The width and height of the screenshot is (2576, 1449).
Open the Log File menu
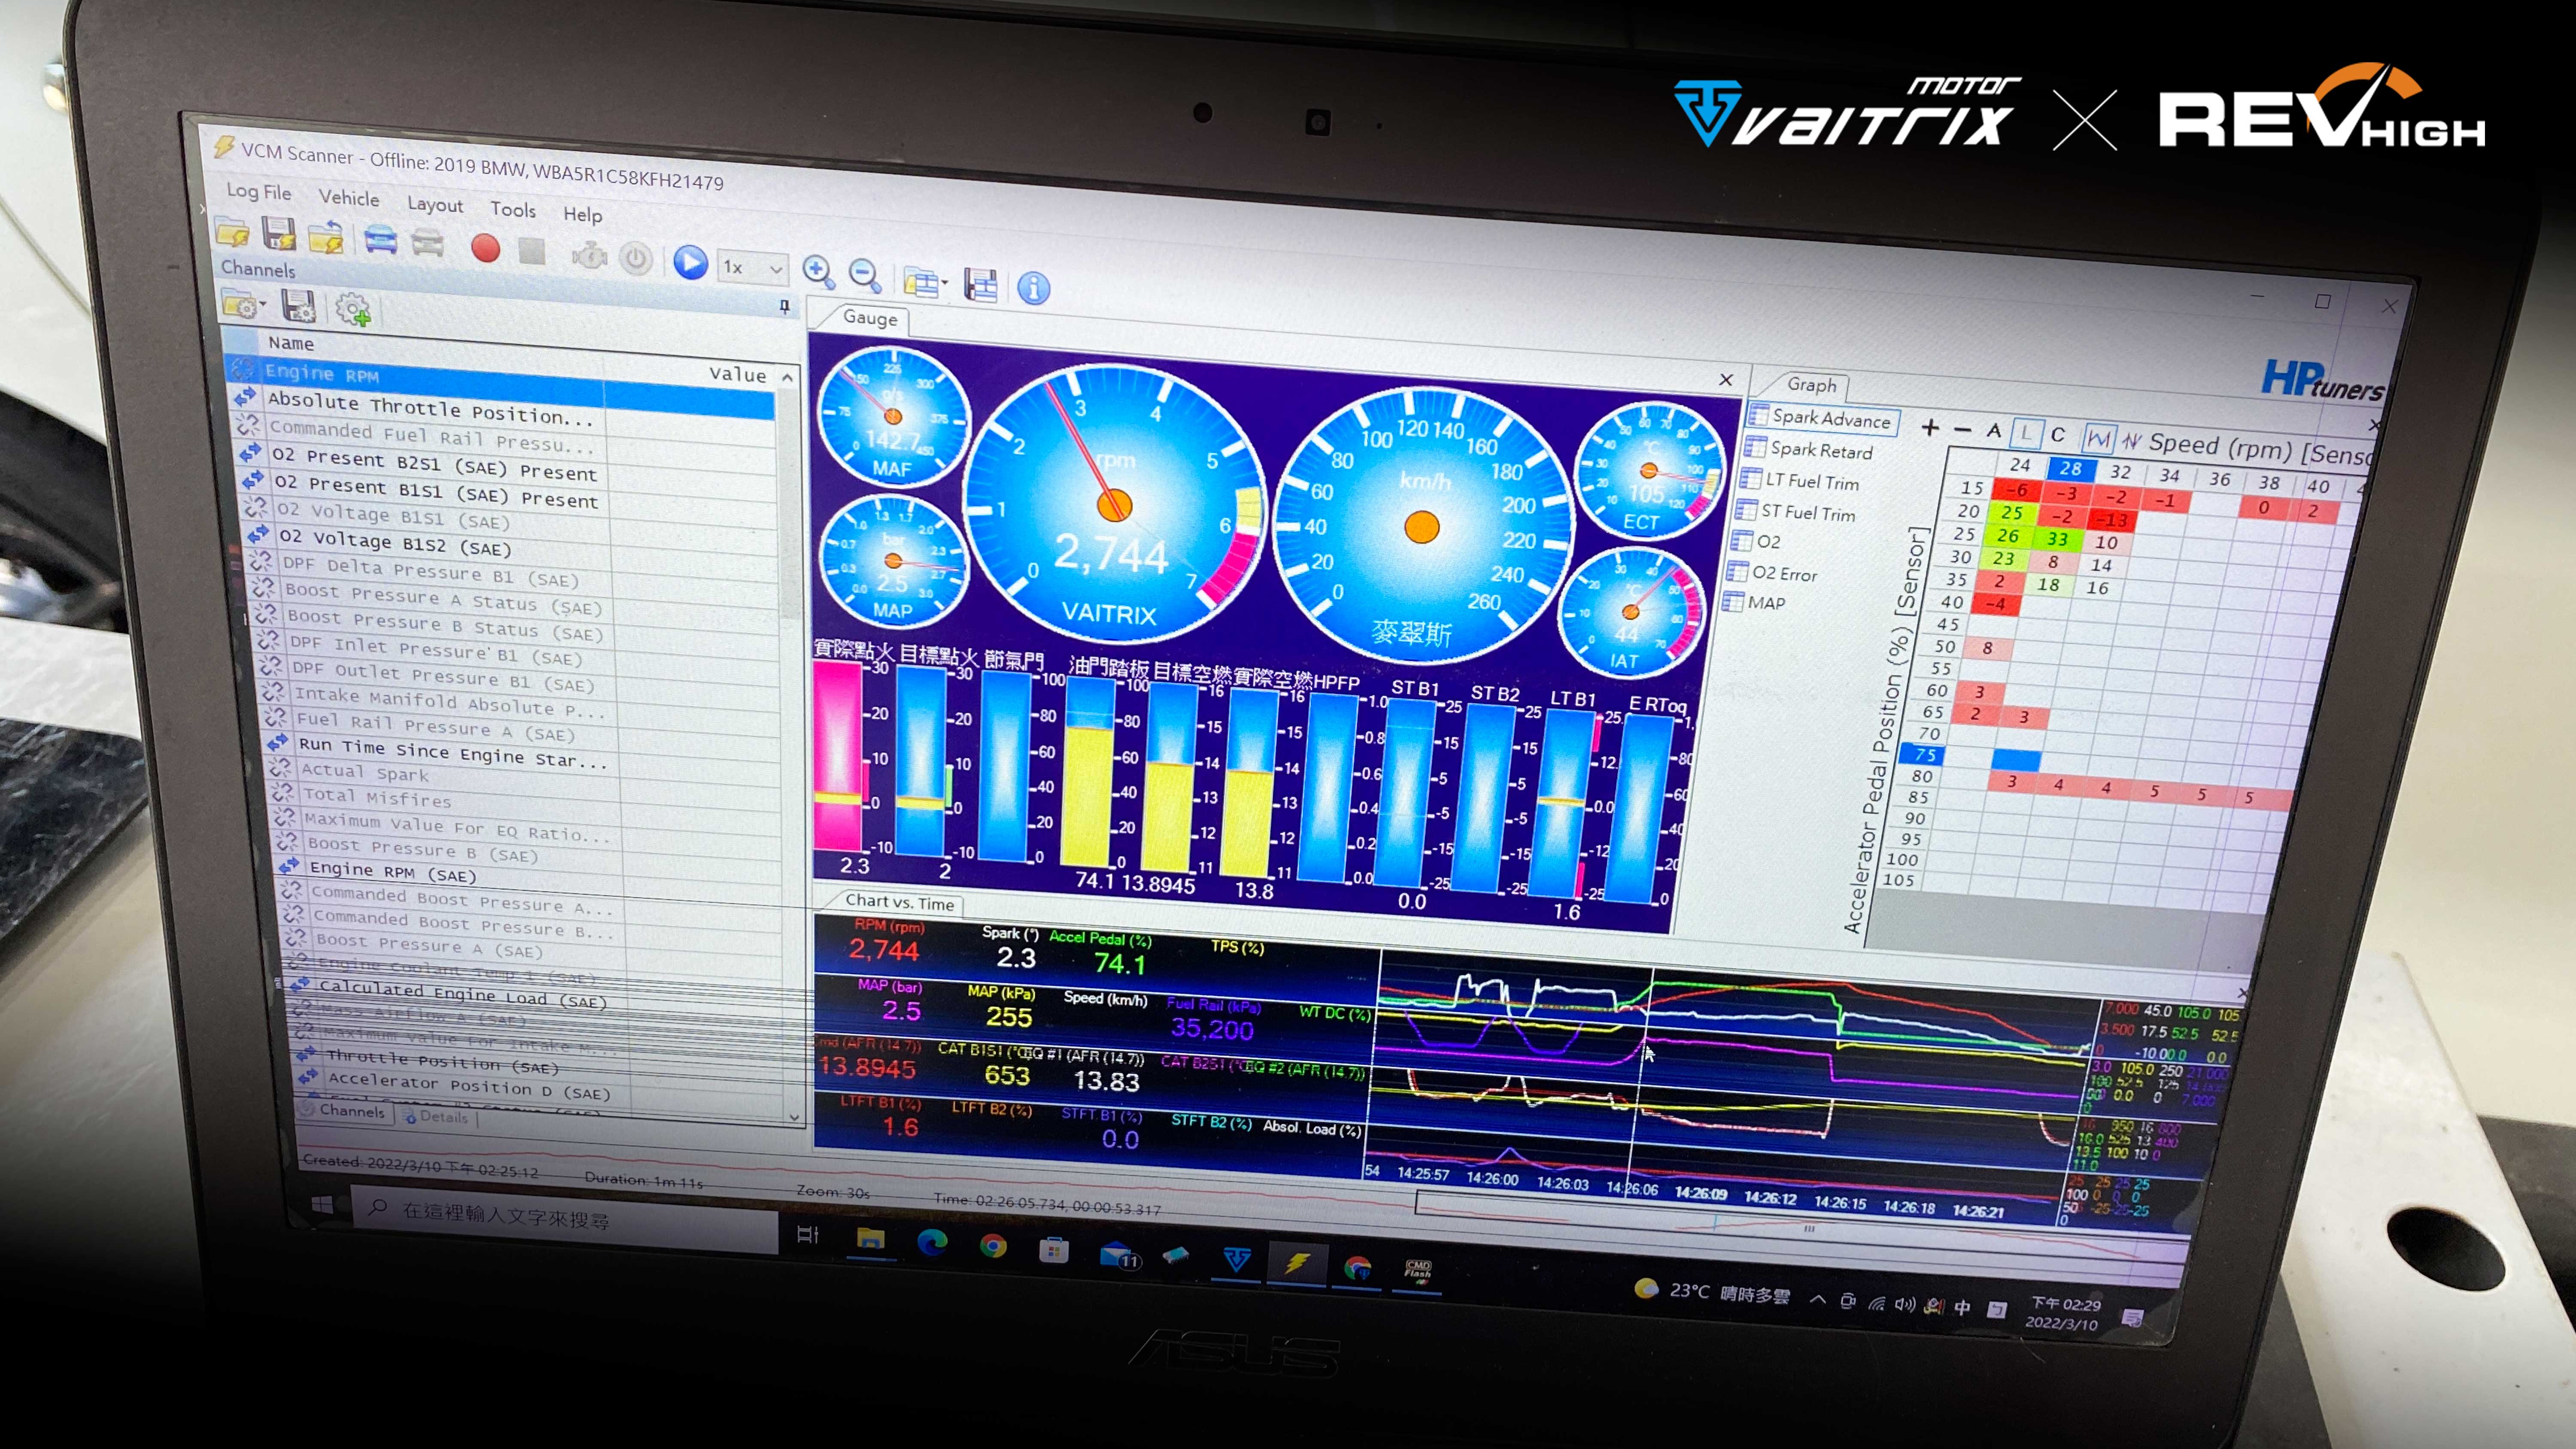259,191
